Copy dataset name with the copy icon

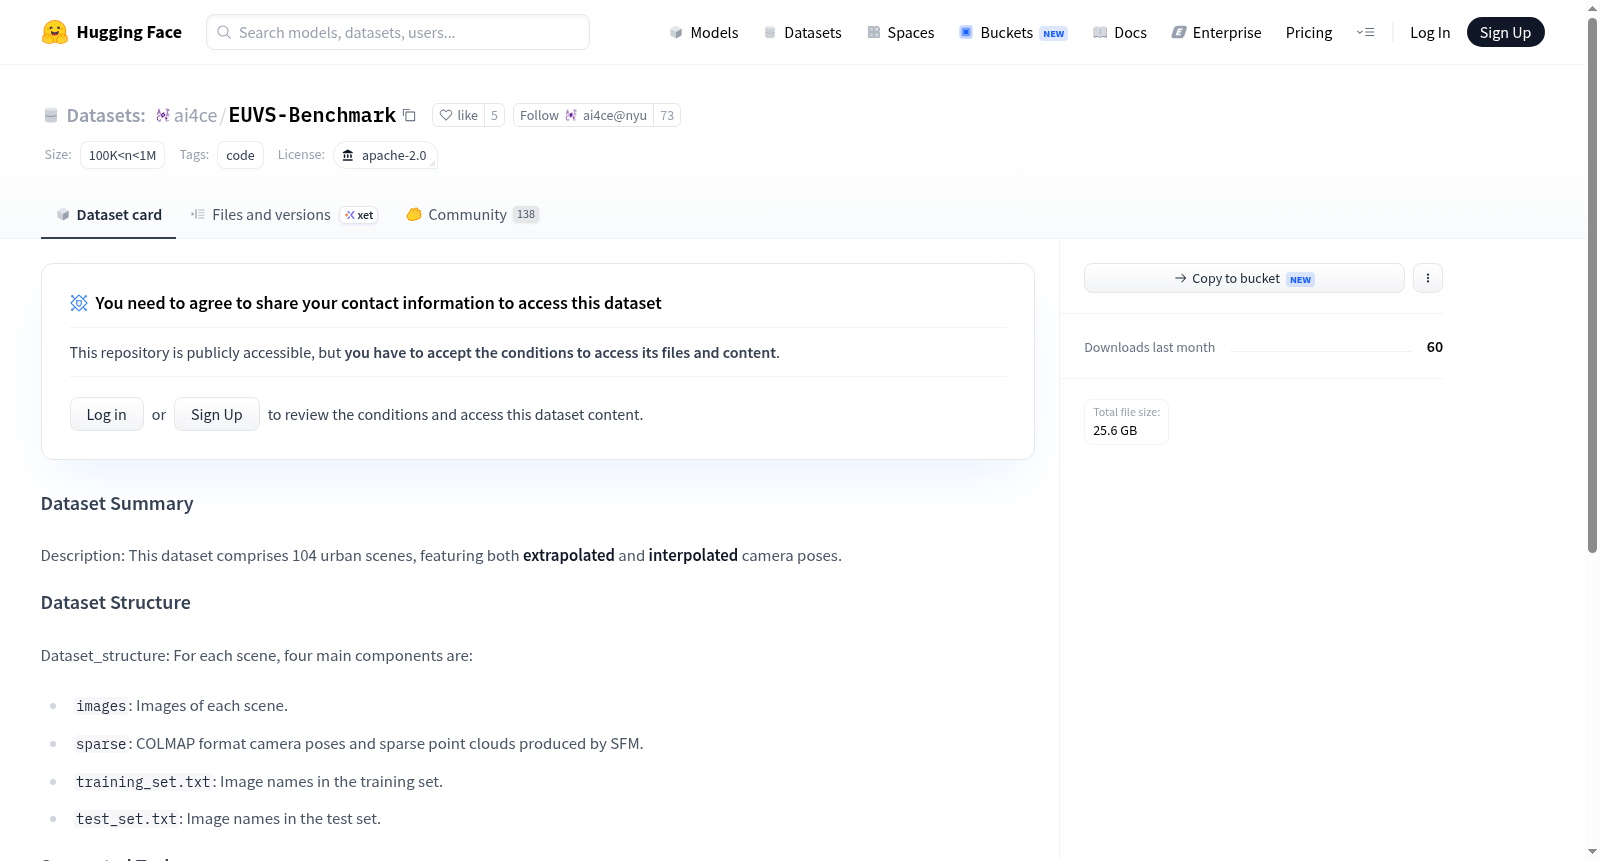click(x=409, y=115)
